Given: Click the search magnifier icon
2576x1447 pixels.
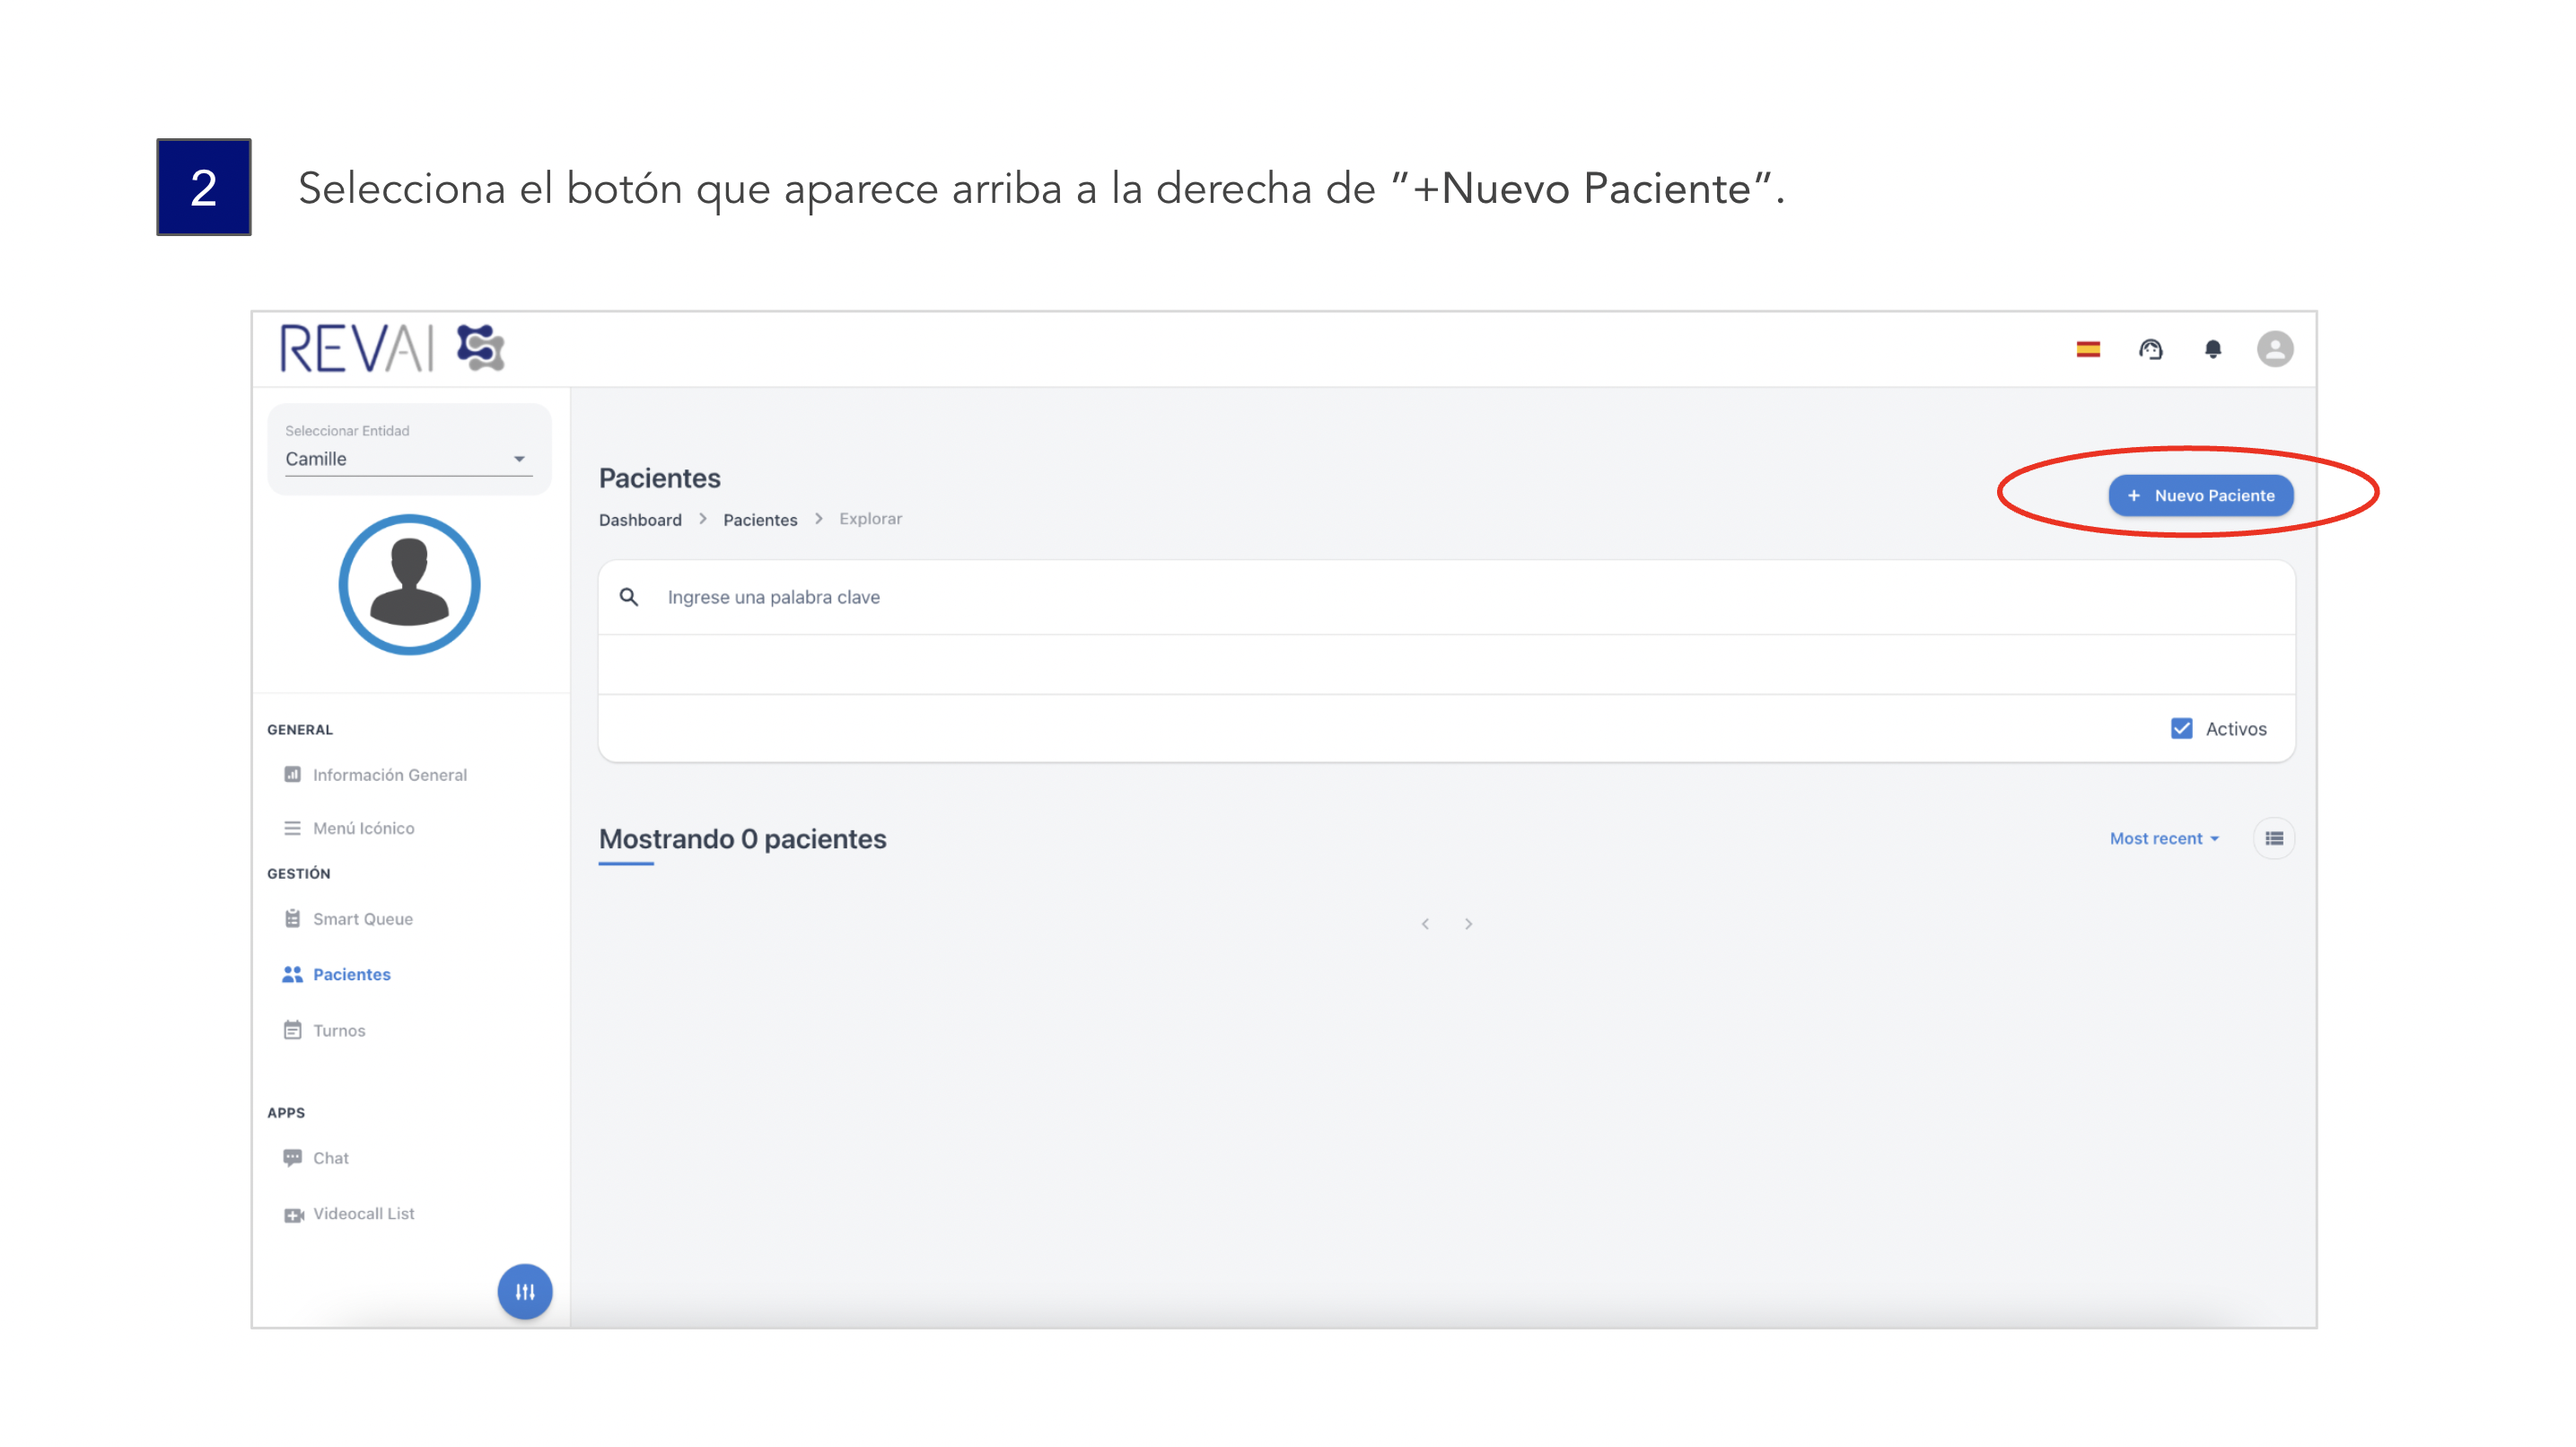Looking at the screenshot, I should [x=629, y=597].
